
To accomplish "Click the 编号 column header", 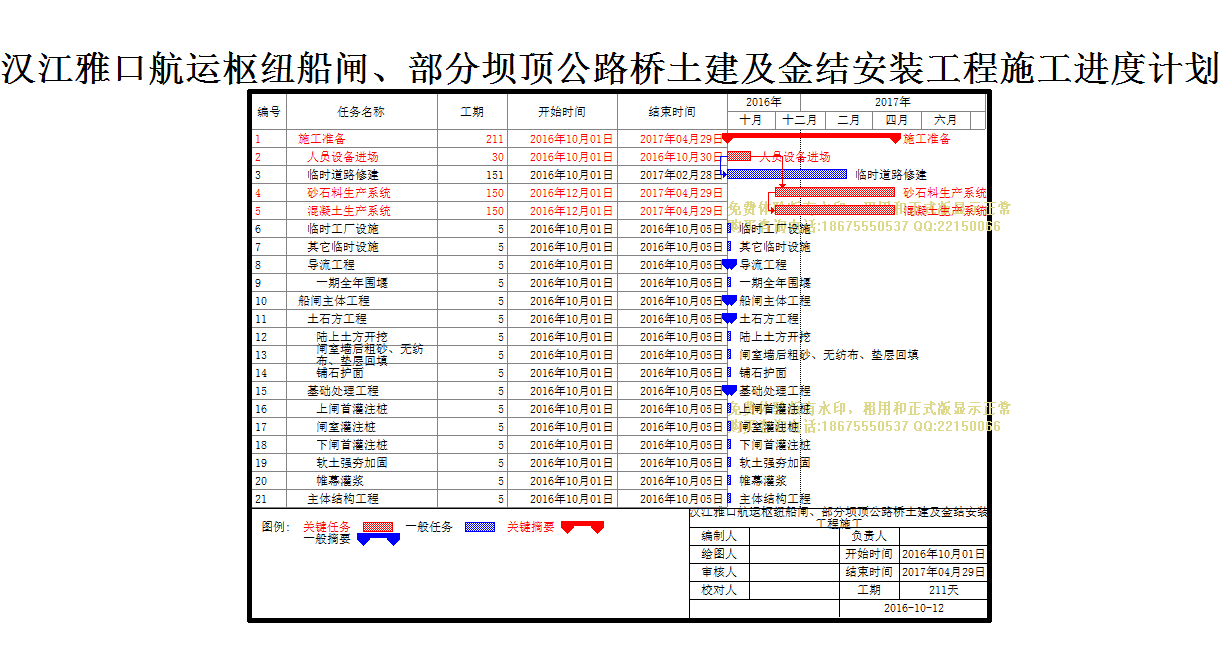I will pos(269,112).
